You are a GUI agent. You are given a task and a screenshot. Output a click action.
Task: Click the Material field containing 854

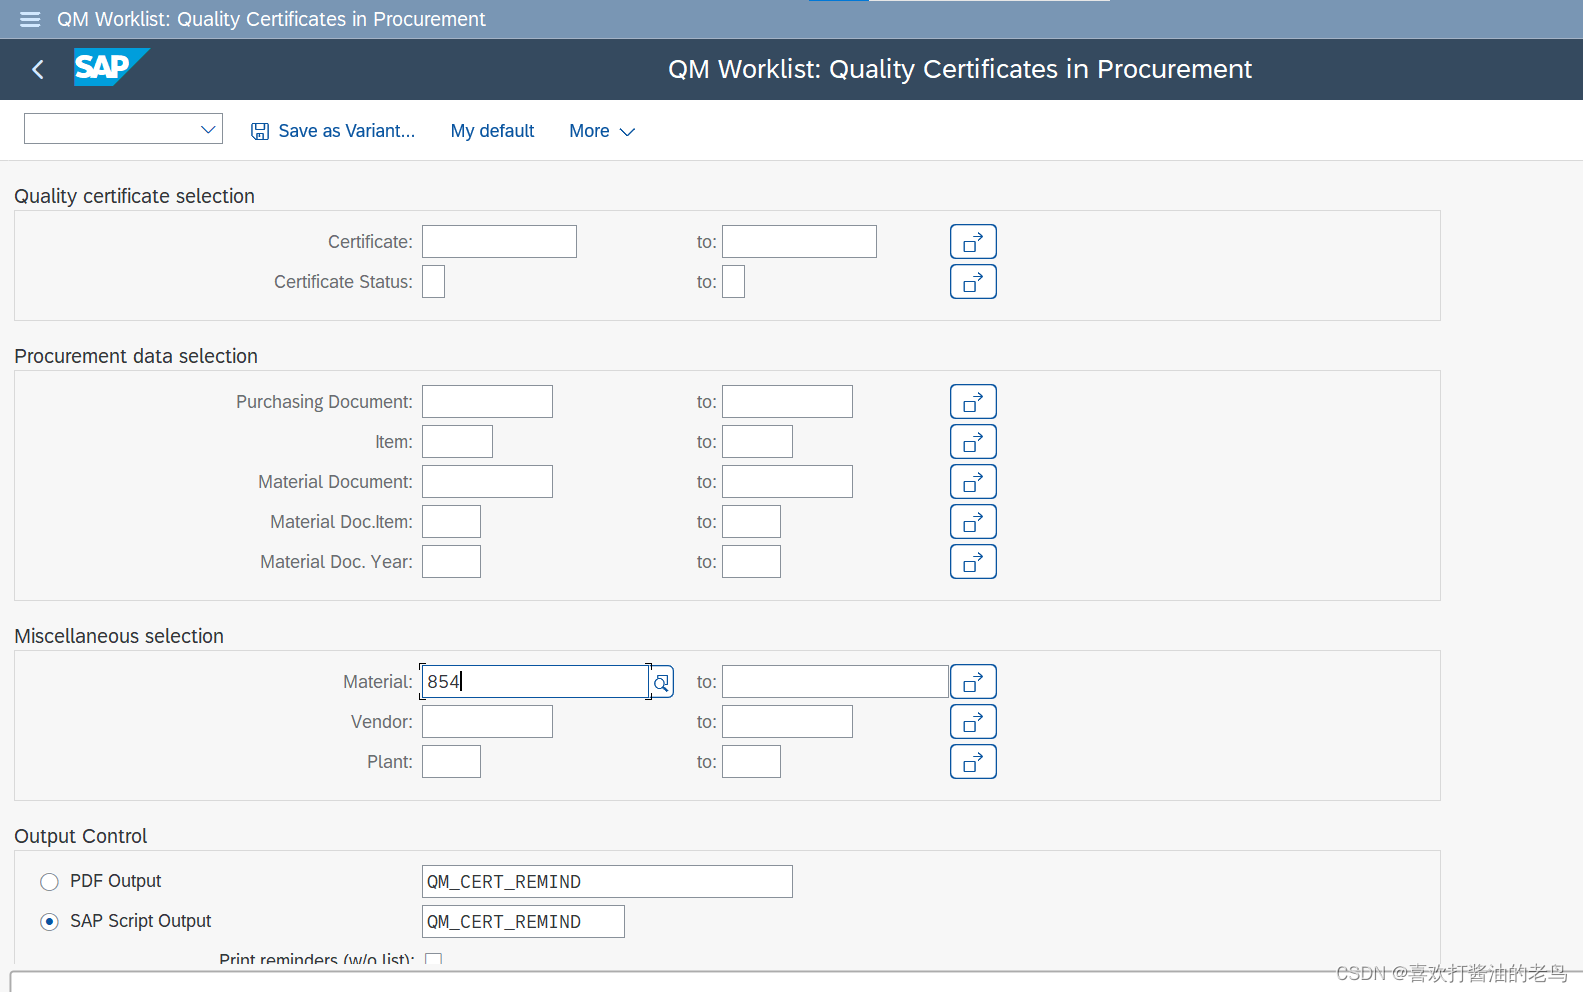(x=535, y=682)
